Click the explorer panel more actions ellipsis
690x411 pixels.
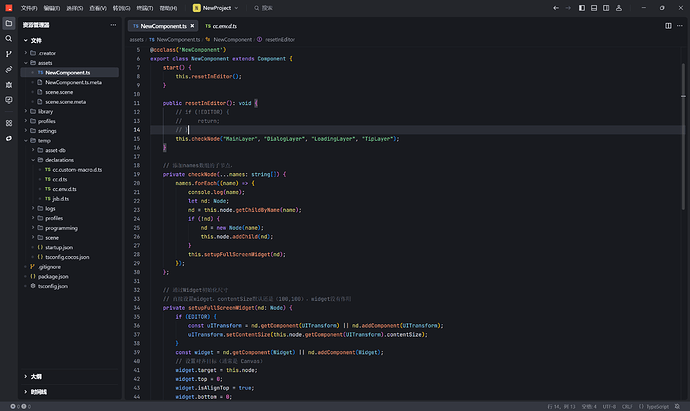click(x=111, y=25)
